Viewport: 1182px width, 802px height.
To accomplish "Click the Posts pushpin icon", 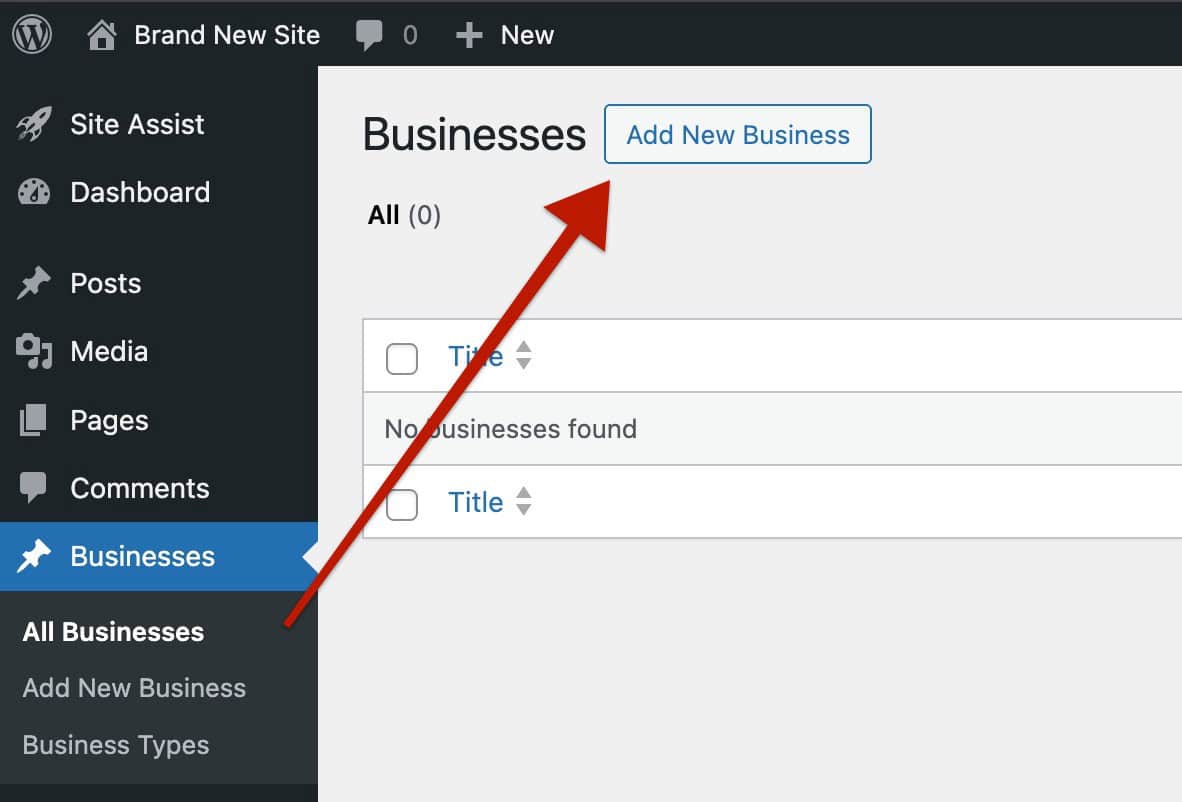I will [x=33, y=282].
